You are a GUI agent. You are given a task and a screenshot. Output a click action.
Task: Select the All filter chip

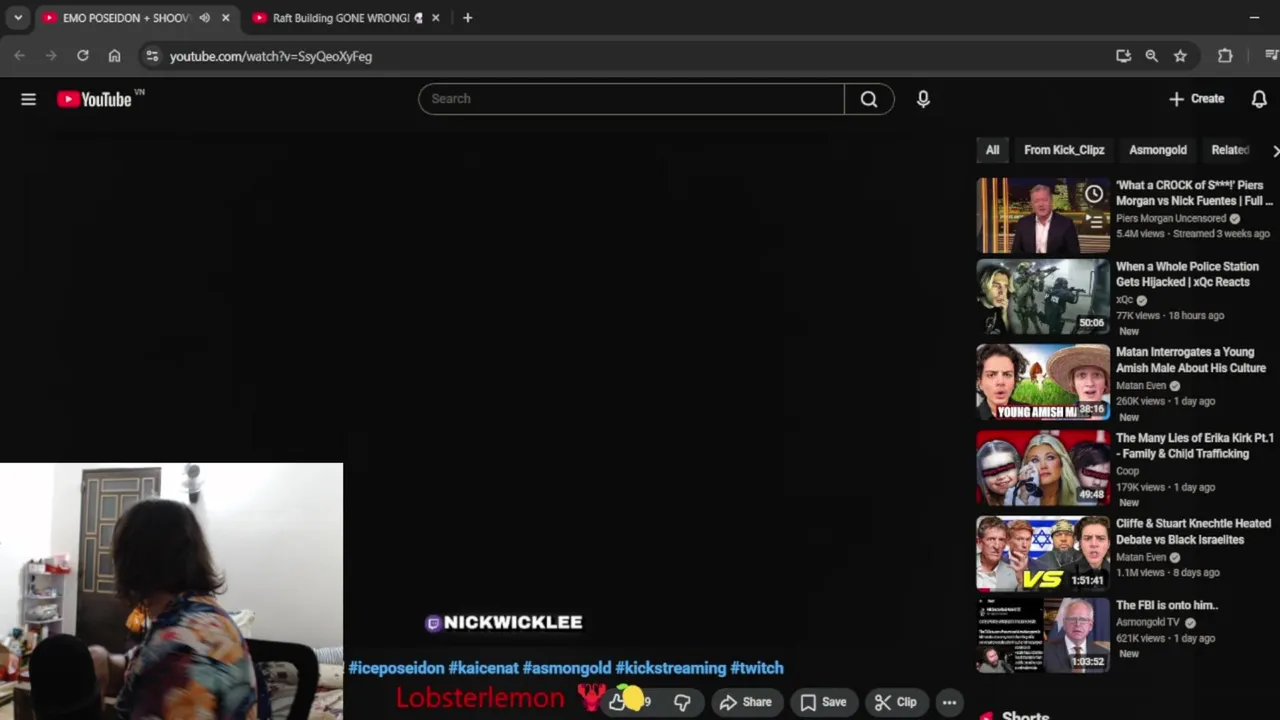pyautogui.click(x=992, y=150)
